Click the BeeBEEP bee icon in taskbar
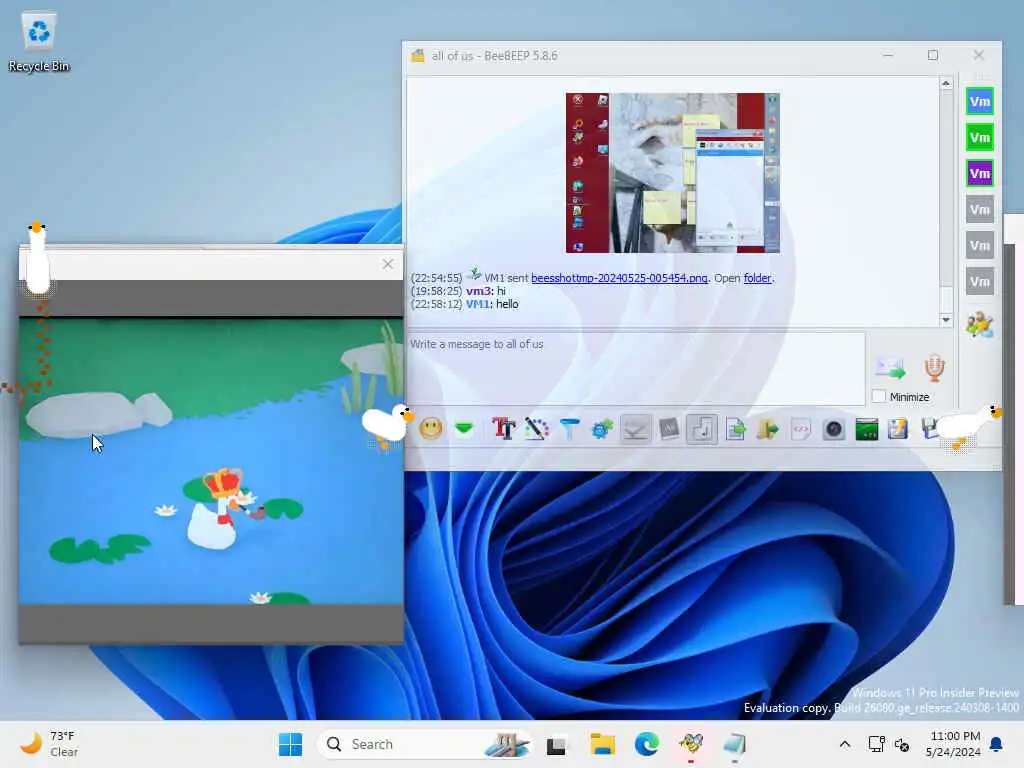Screen dimensions: 1024x768 click(691, 744)
